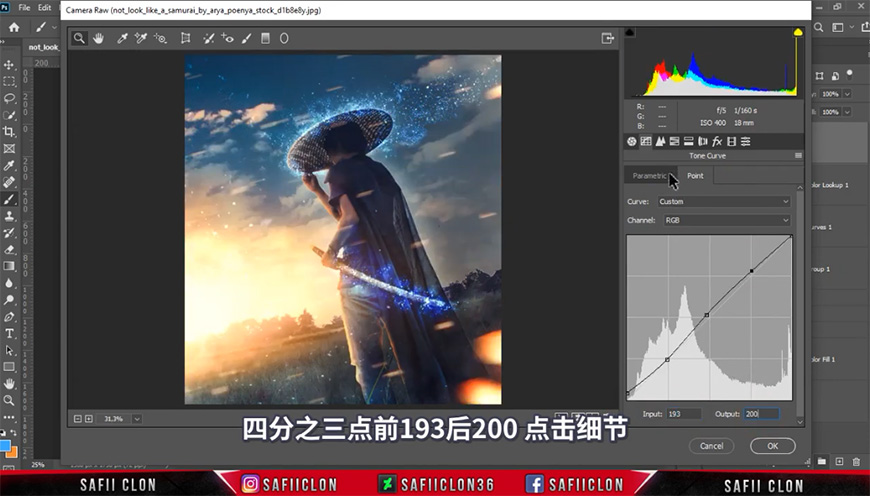
Task: Open the Curve preset dropdown showing Custom
Action: click(x=724, y=201)
